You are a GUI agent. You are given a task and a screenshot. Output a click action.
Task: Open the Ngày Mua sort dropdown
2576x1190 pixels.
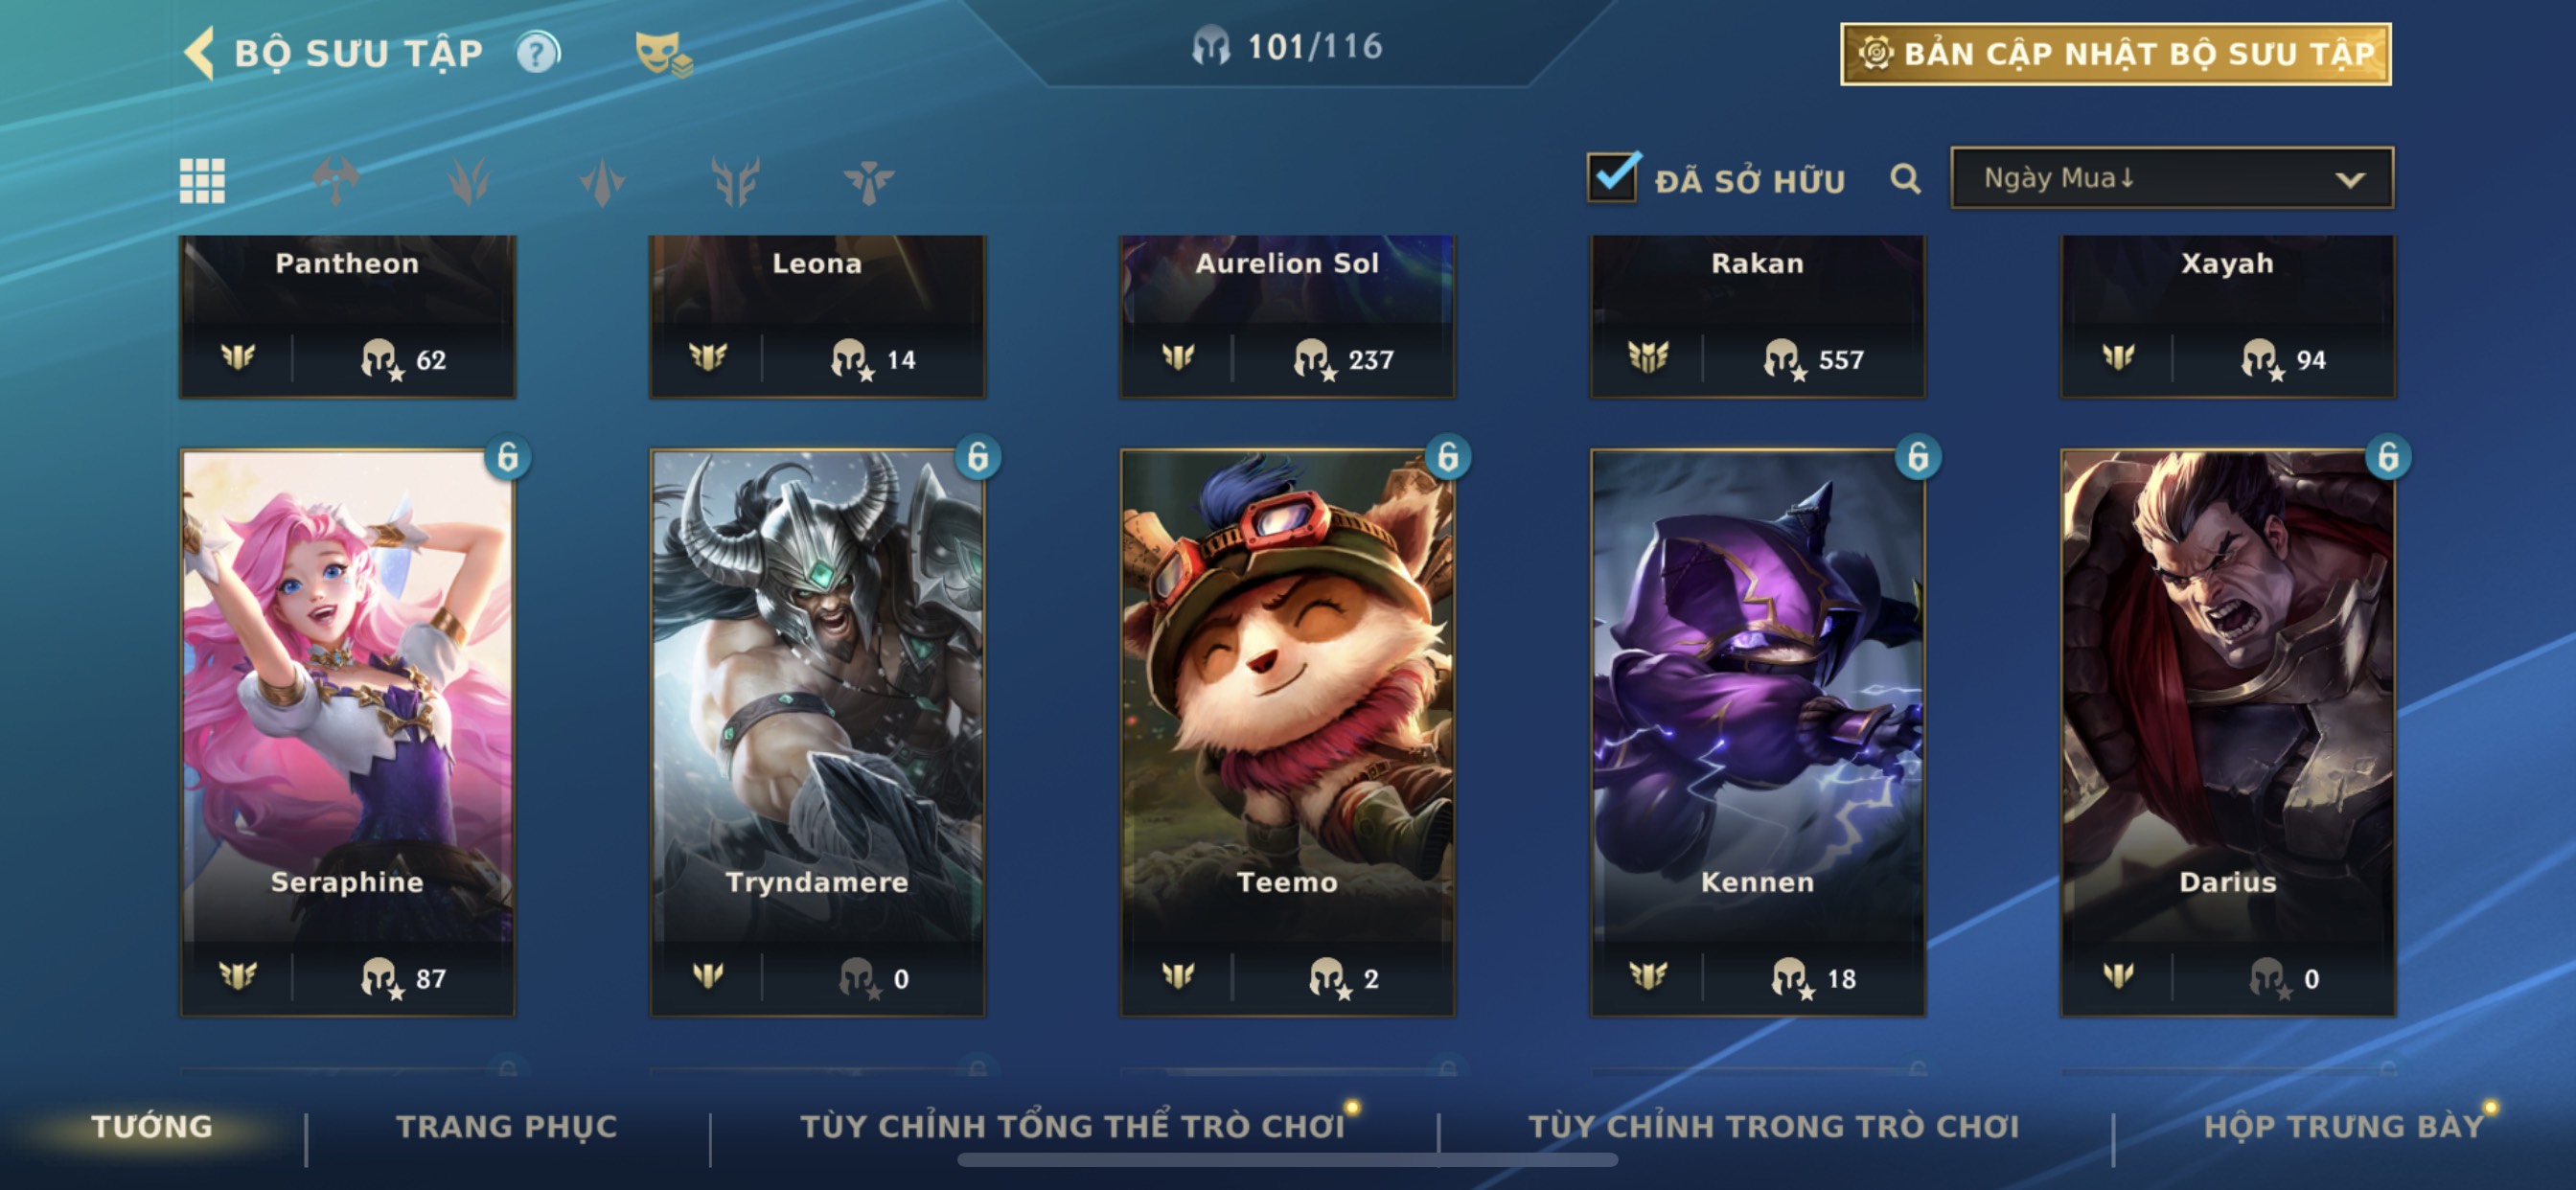click(2171, 178)
